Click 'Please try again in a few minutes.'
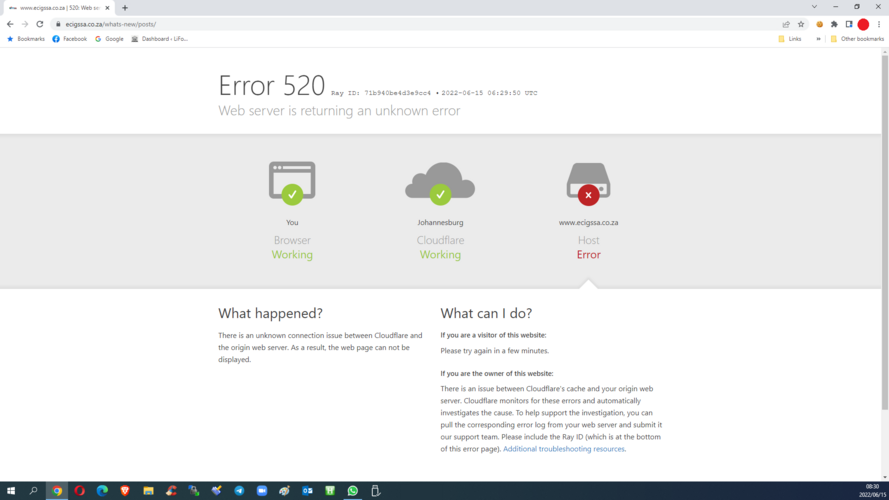The width and height of the screenshot is (889, 500). pyautogui.click(x=494, y=351)
